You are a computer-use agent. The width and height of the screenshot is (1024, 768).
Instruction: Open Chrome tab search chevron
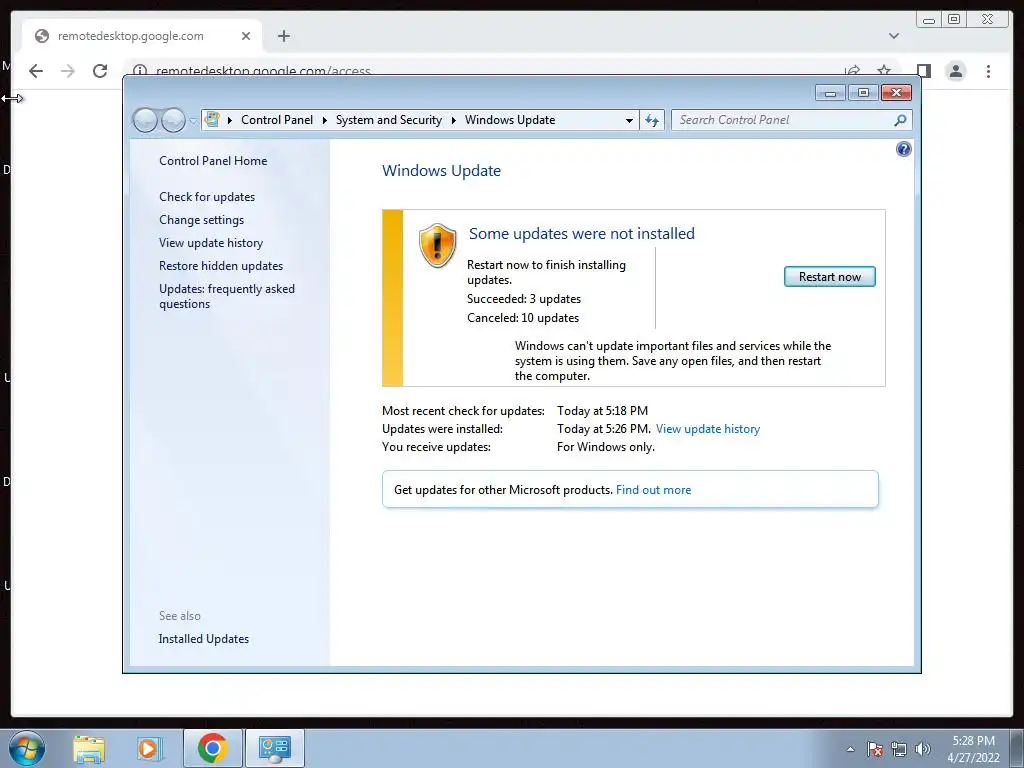click(x=894, y=36)
